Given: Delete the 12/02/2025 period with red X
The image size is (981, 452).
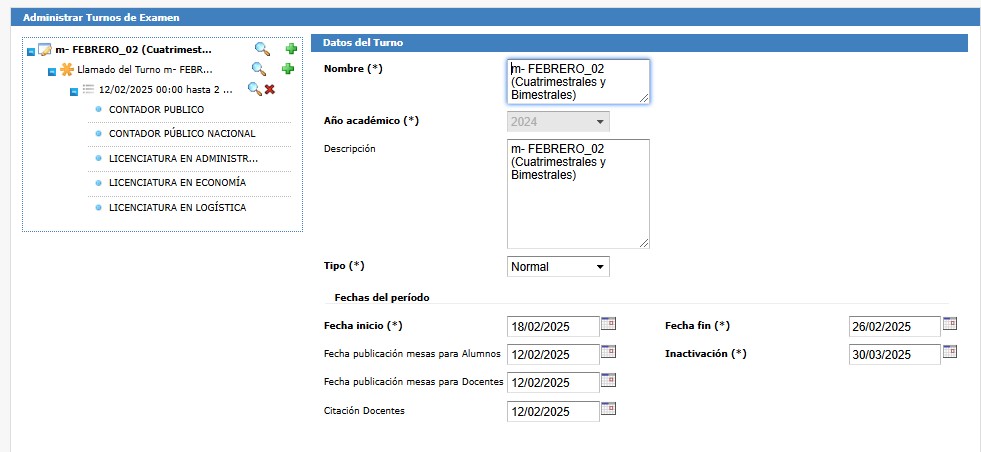Looking at the screenshot, I should tap(269, 89).
